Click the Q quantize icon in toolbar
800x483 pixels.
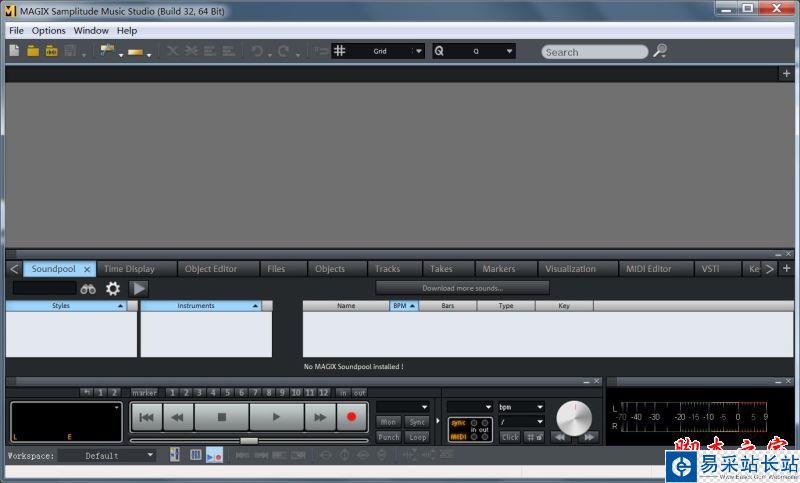coord(439,51)
